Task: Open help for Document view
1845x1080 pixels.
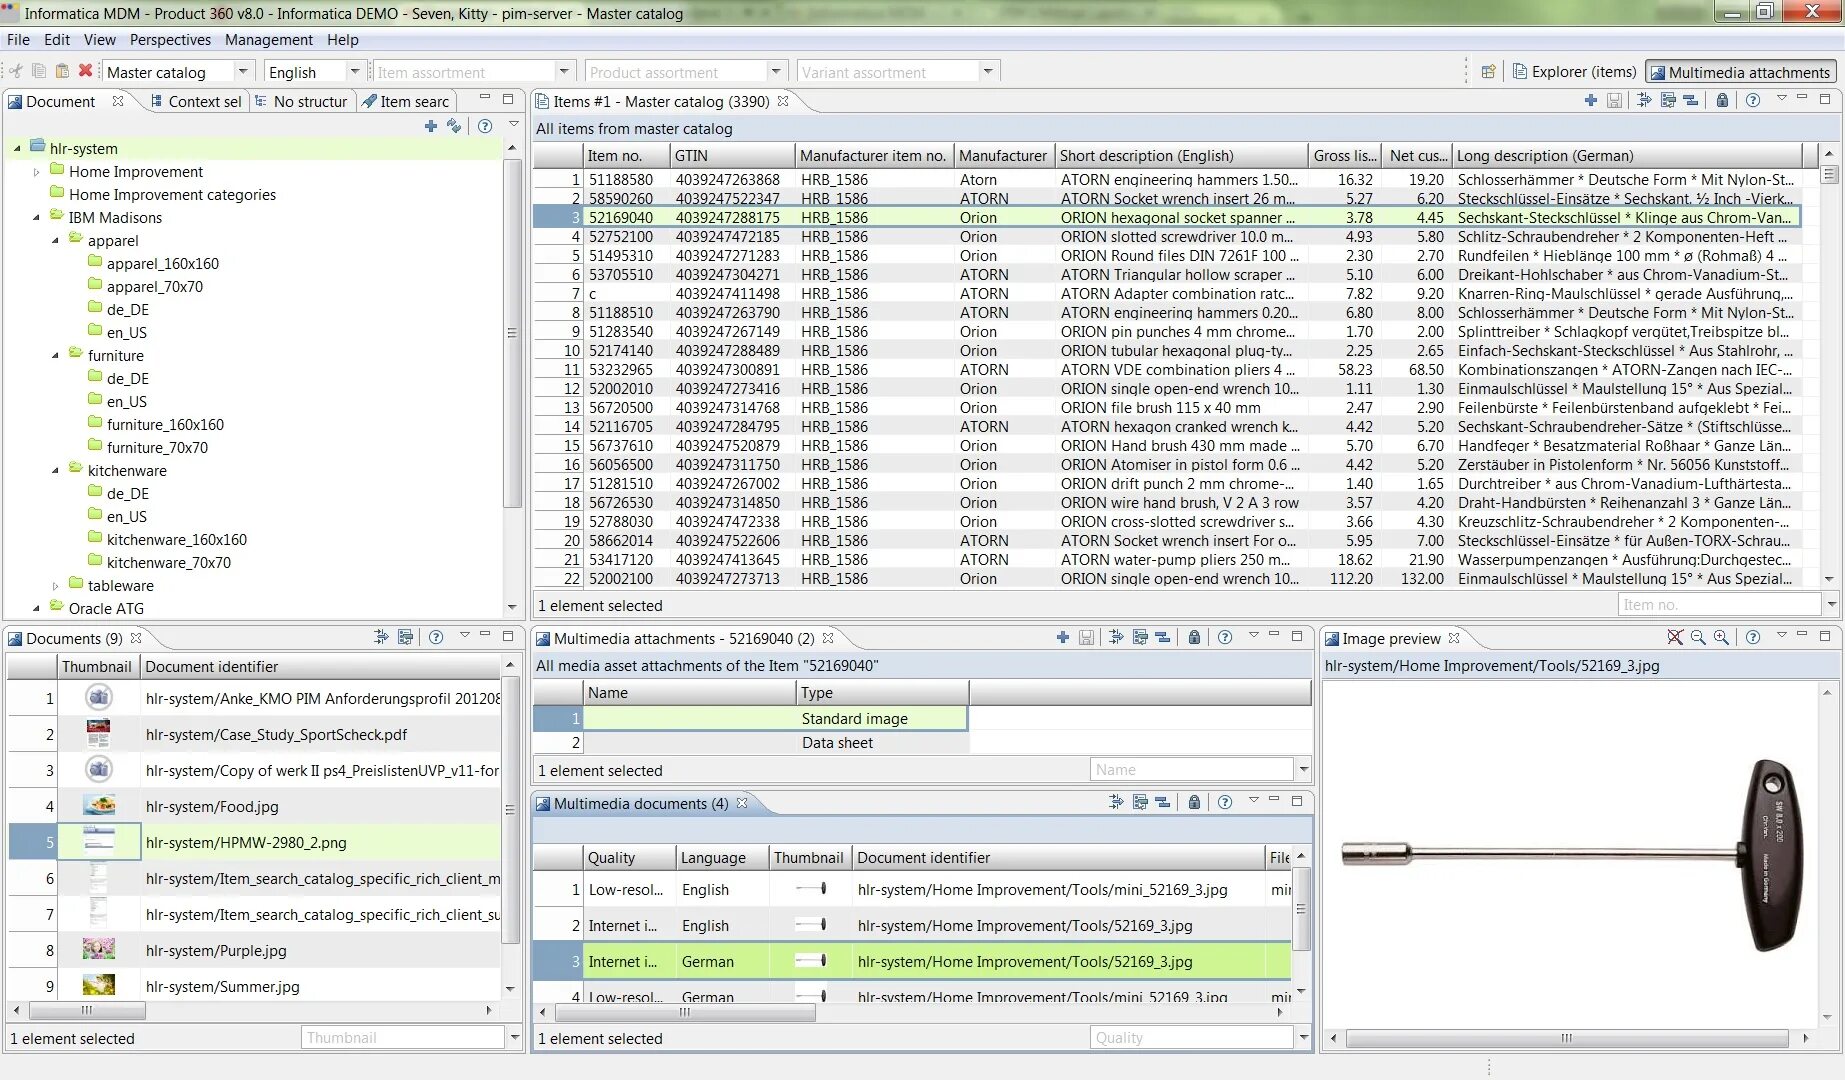Action: [485, 126]
